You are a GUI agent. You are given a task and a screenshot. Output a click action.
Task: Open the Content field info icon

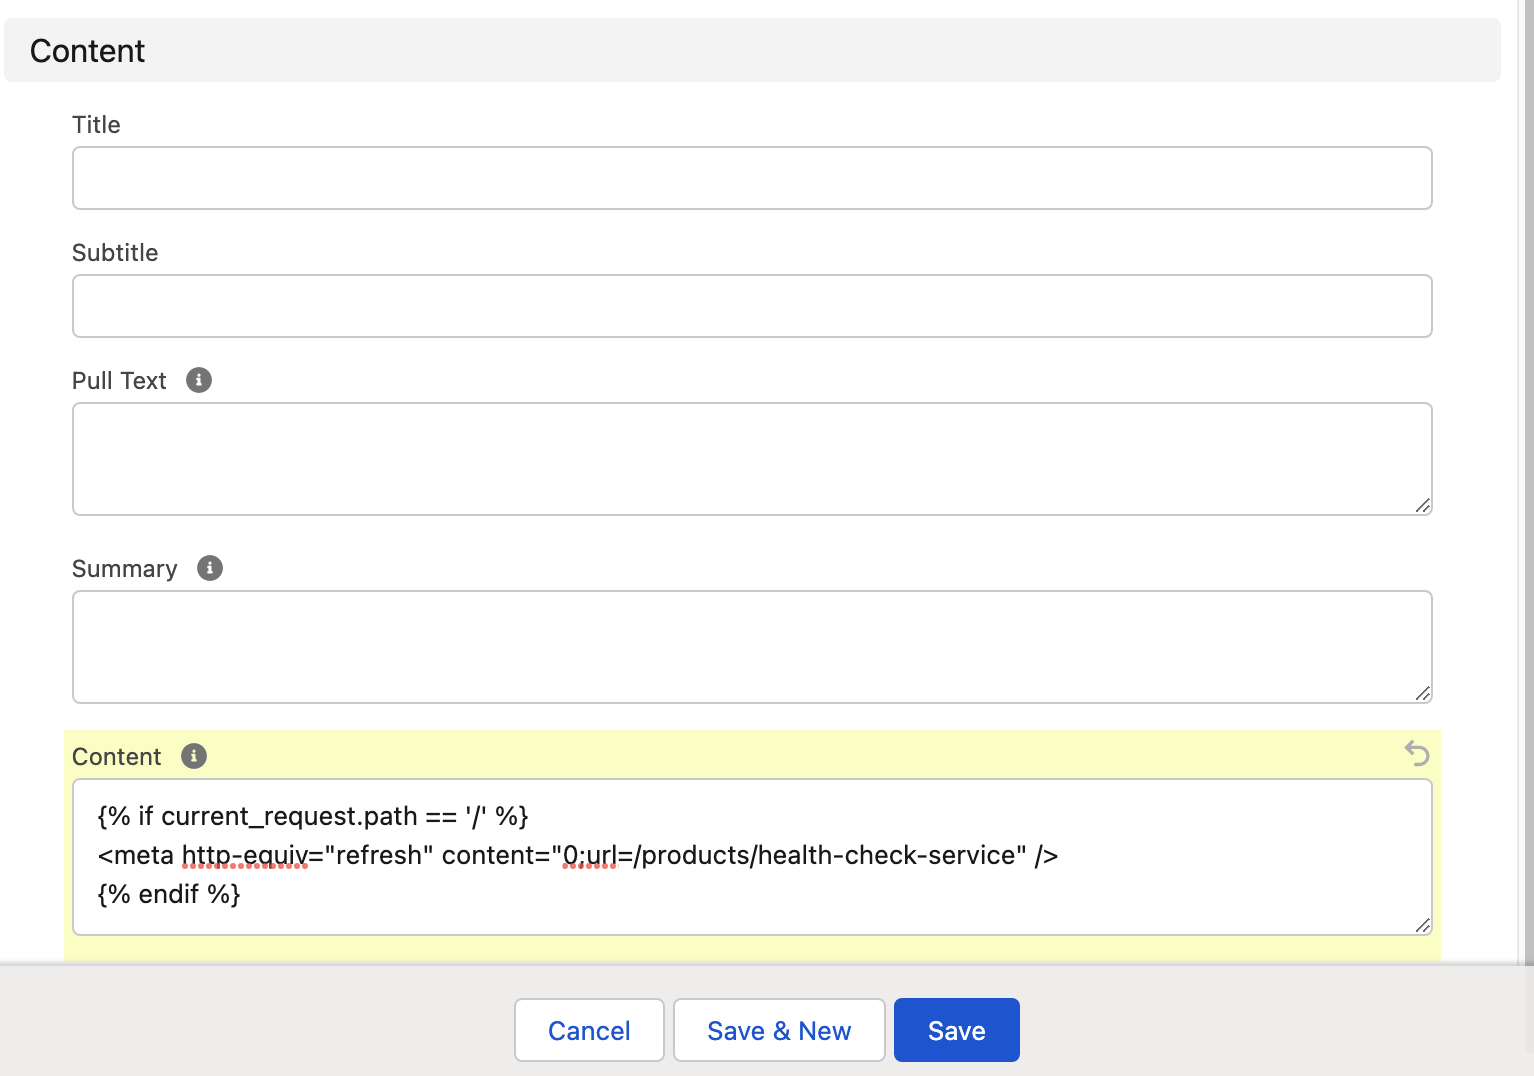click(x=194, y=756)
